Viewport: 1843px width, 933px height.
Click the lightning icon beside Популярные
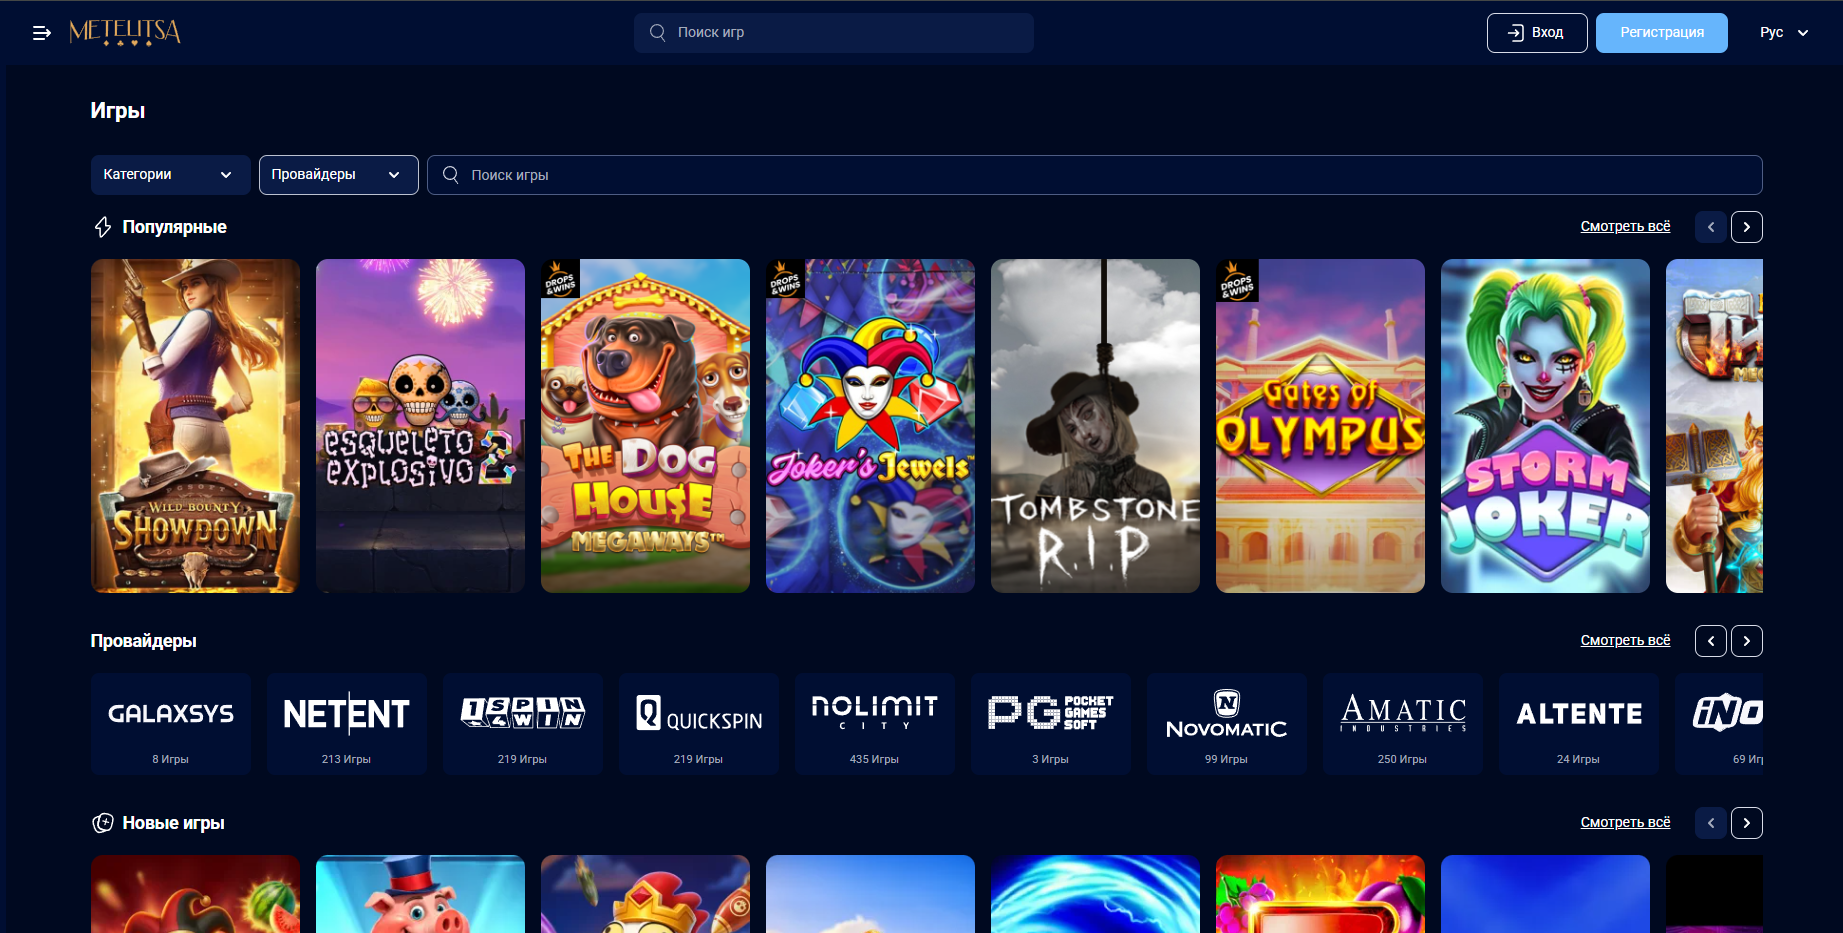102,227
